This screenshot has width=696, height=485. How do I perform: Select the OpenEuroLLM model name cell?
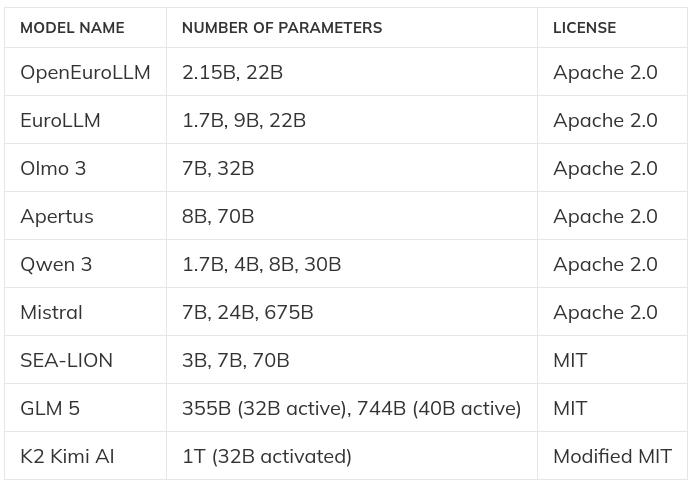point(85,72)
